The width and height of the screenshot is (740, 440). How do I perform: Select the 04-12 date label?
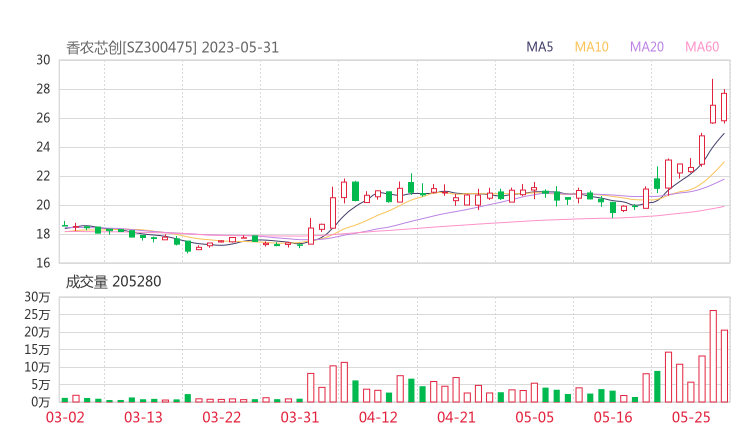[378, 417]
